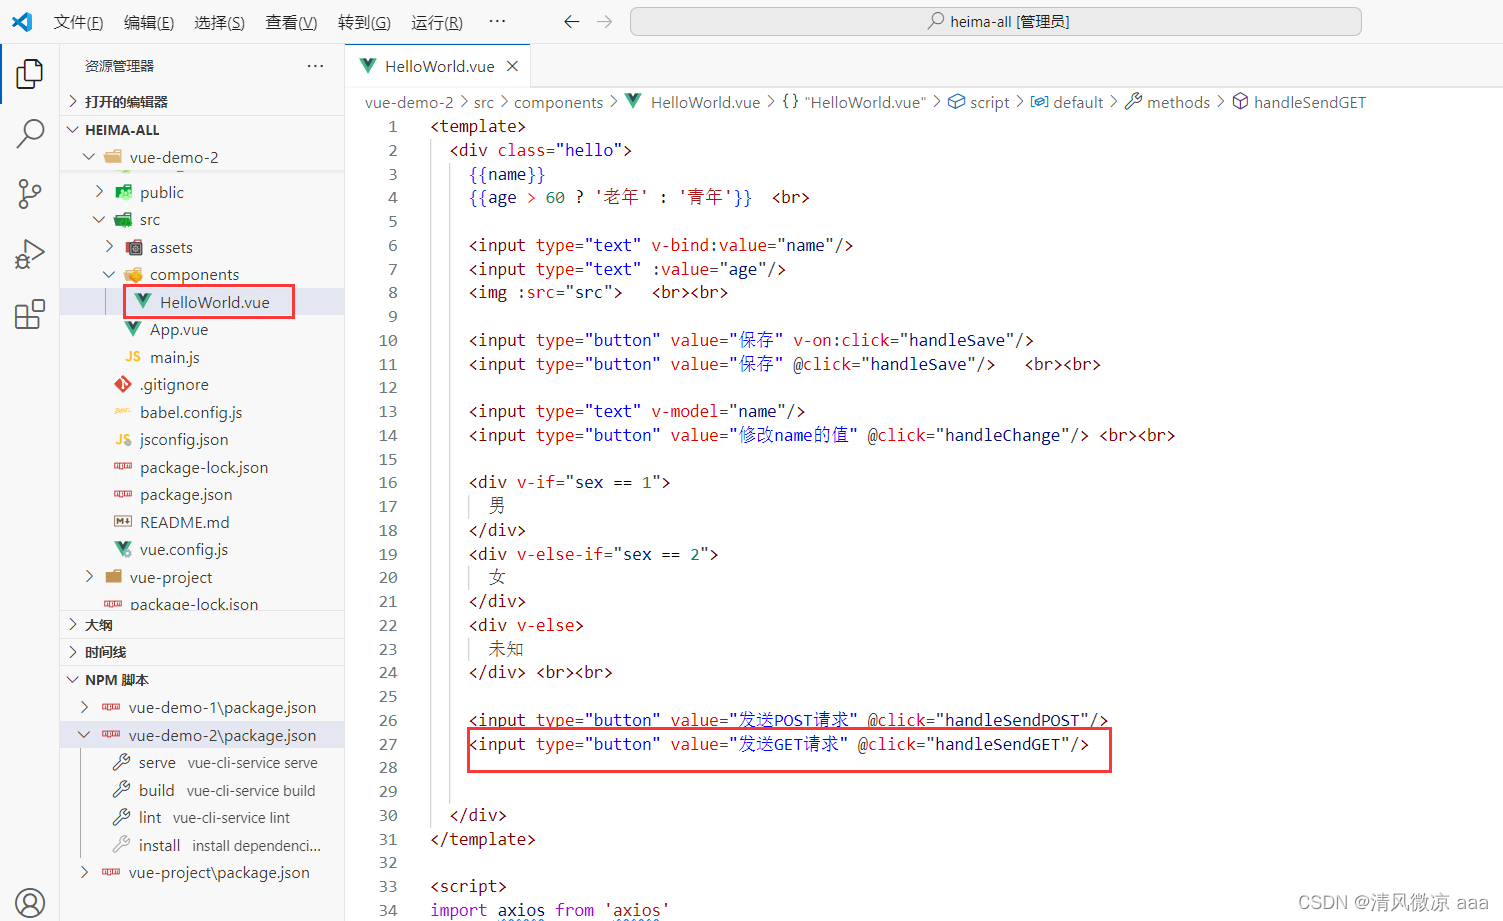
Task: Open the 查看(V) menu
Action: pyautogui.click(x=291, y=22)
